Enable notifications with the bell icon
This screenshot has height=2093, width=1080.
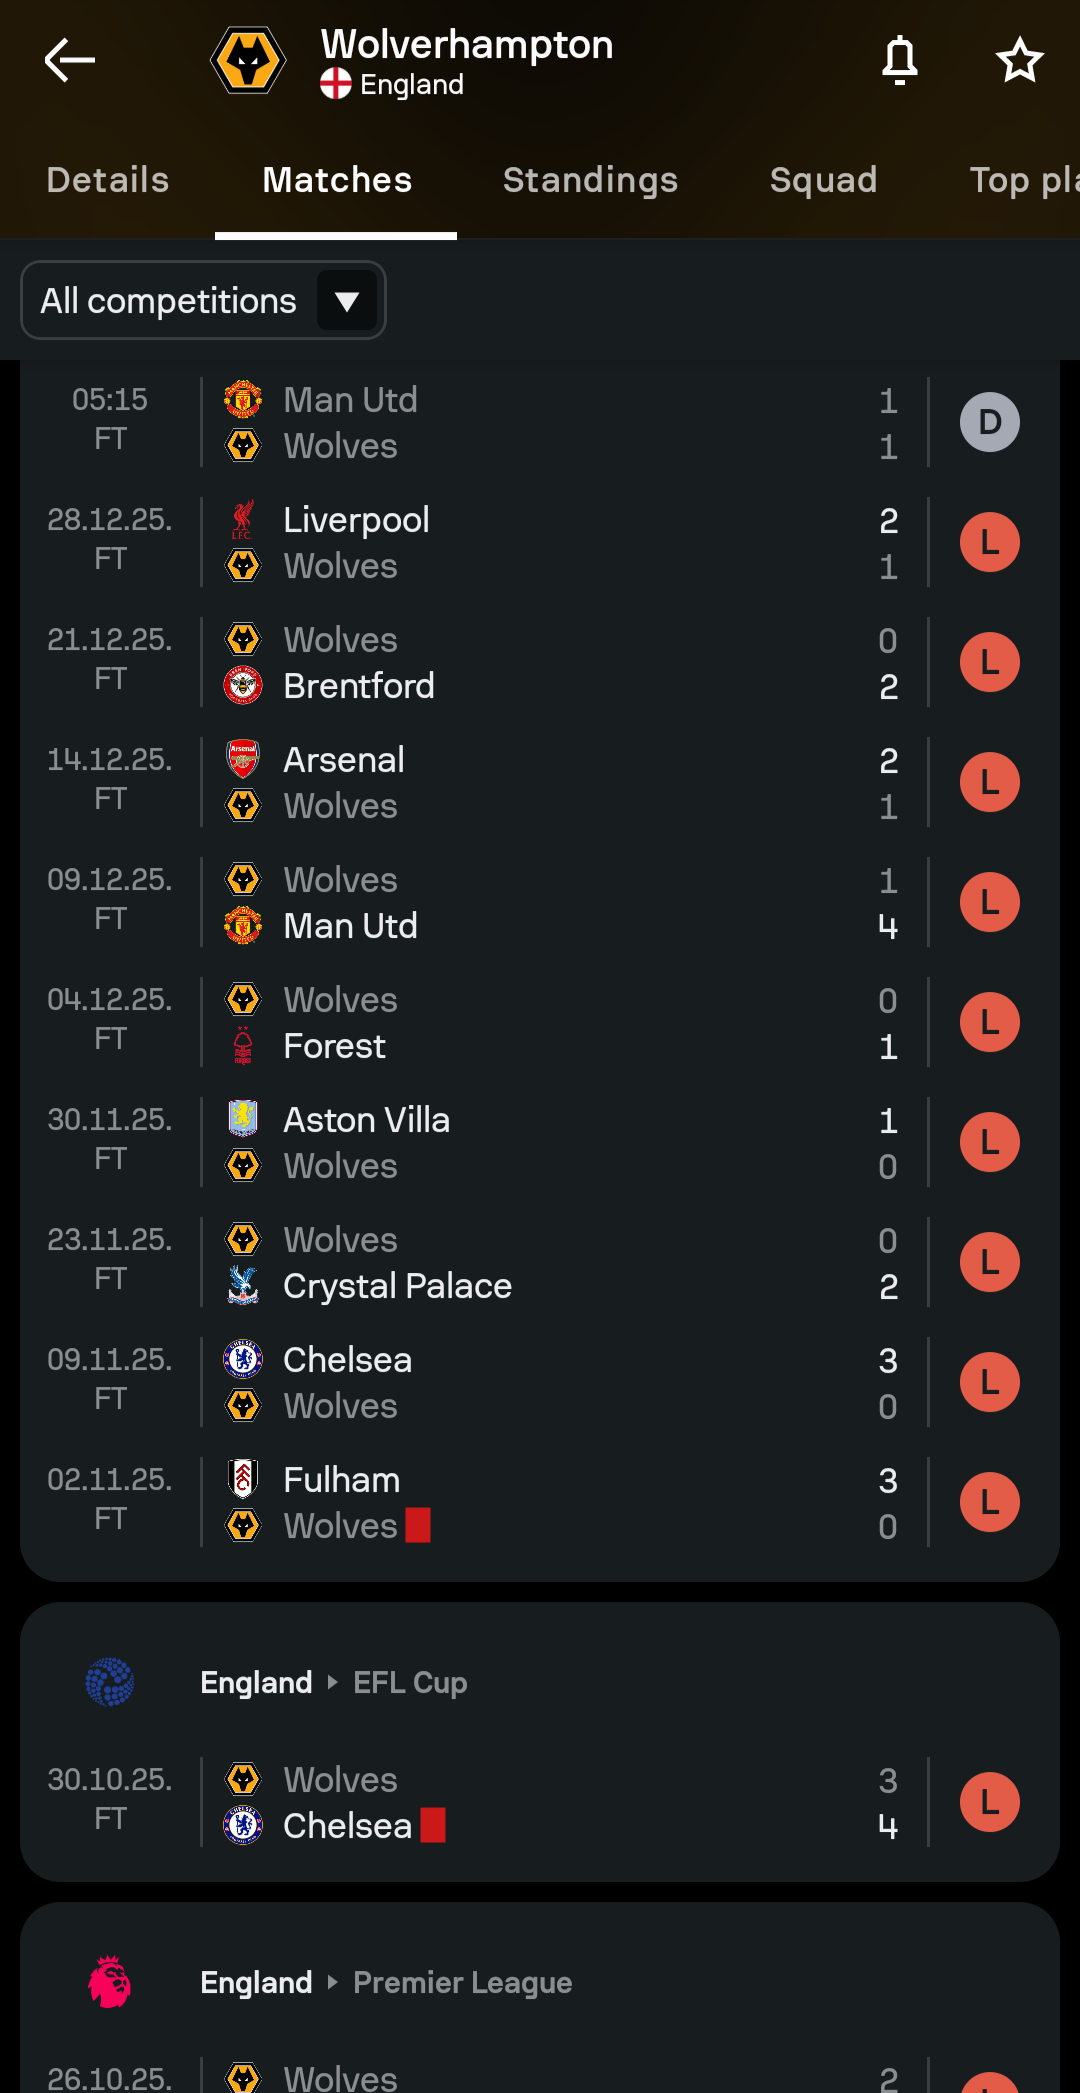point(900,61)
